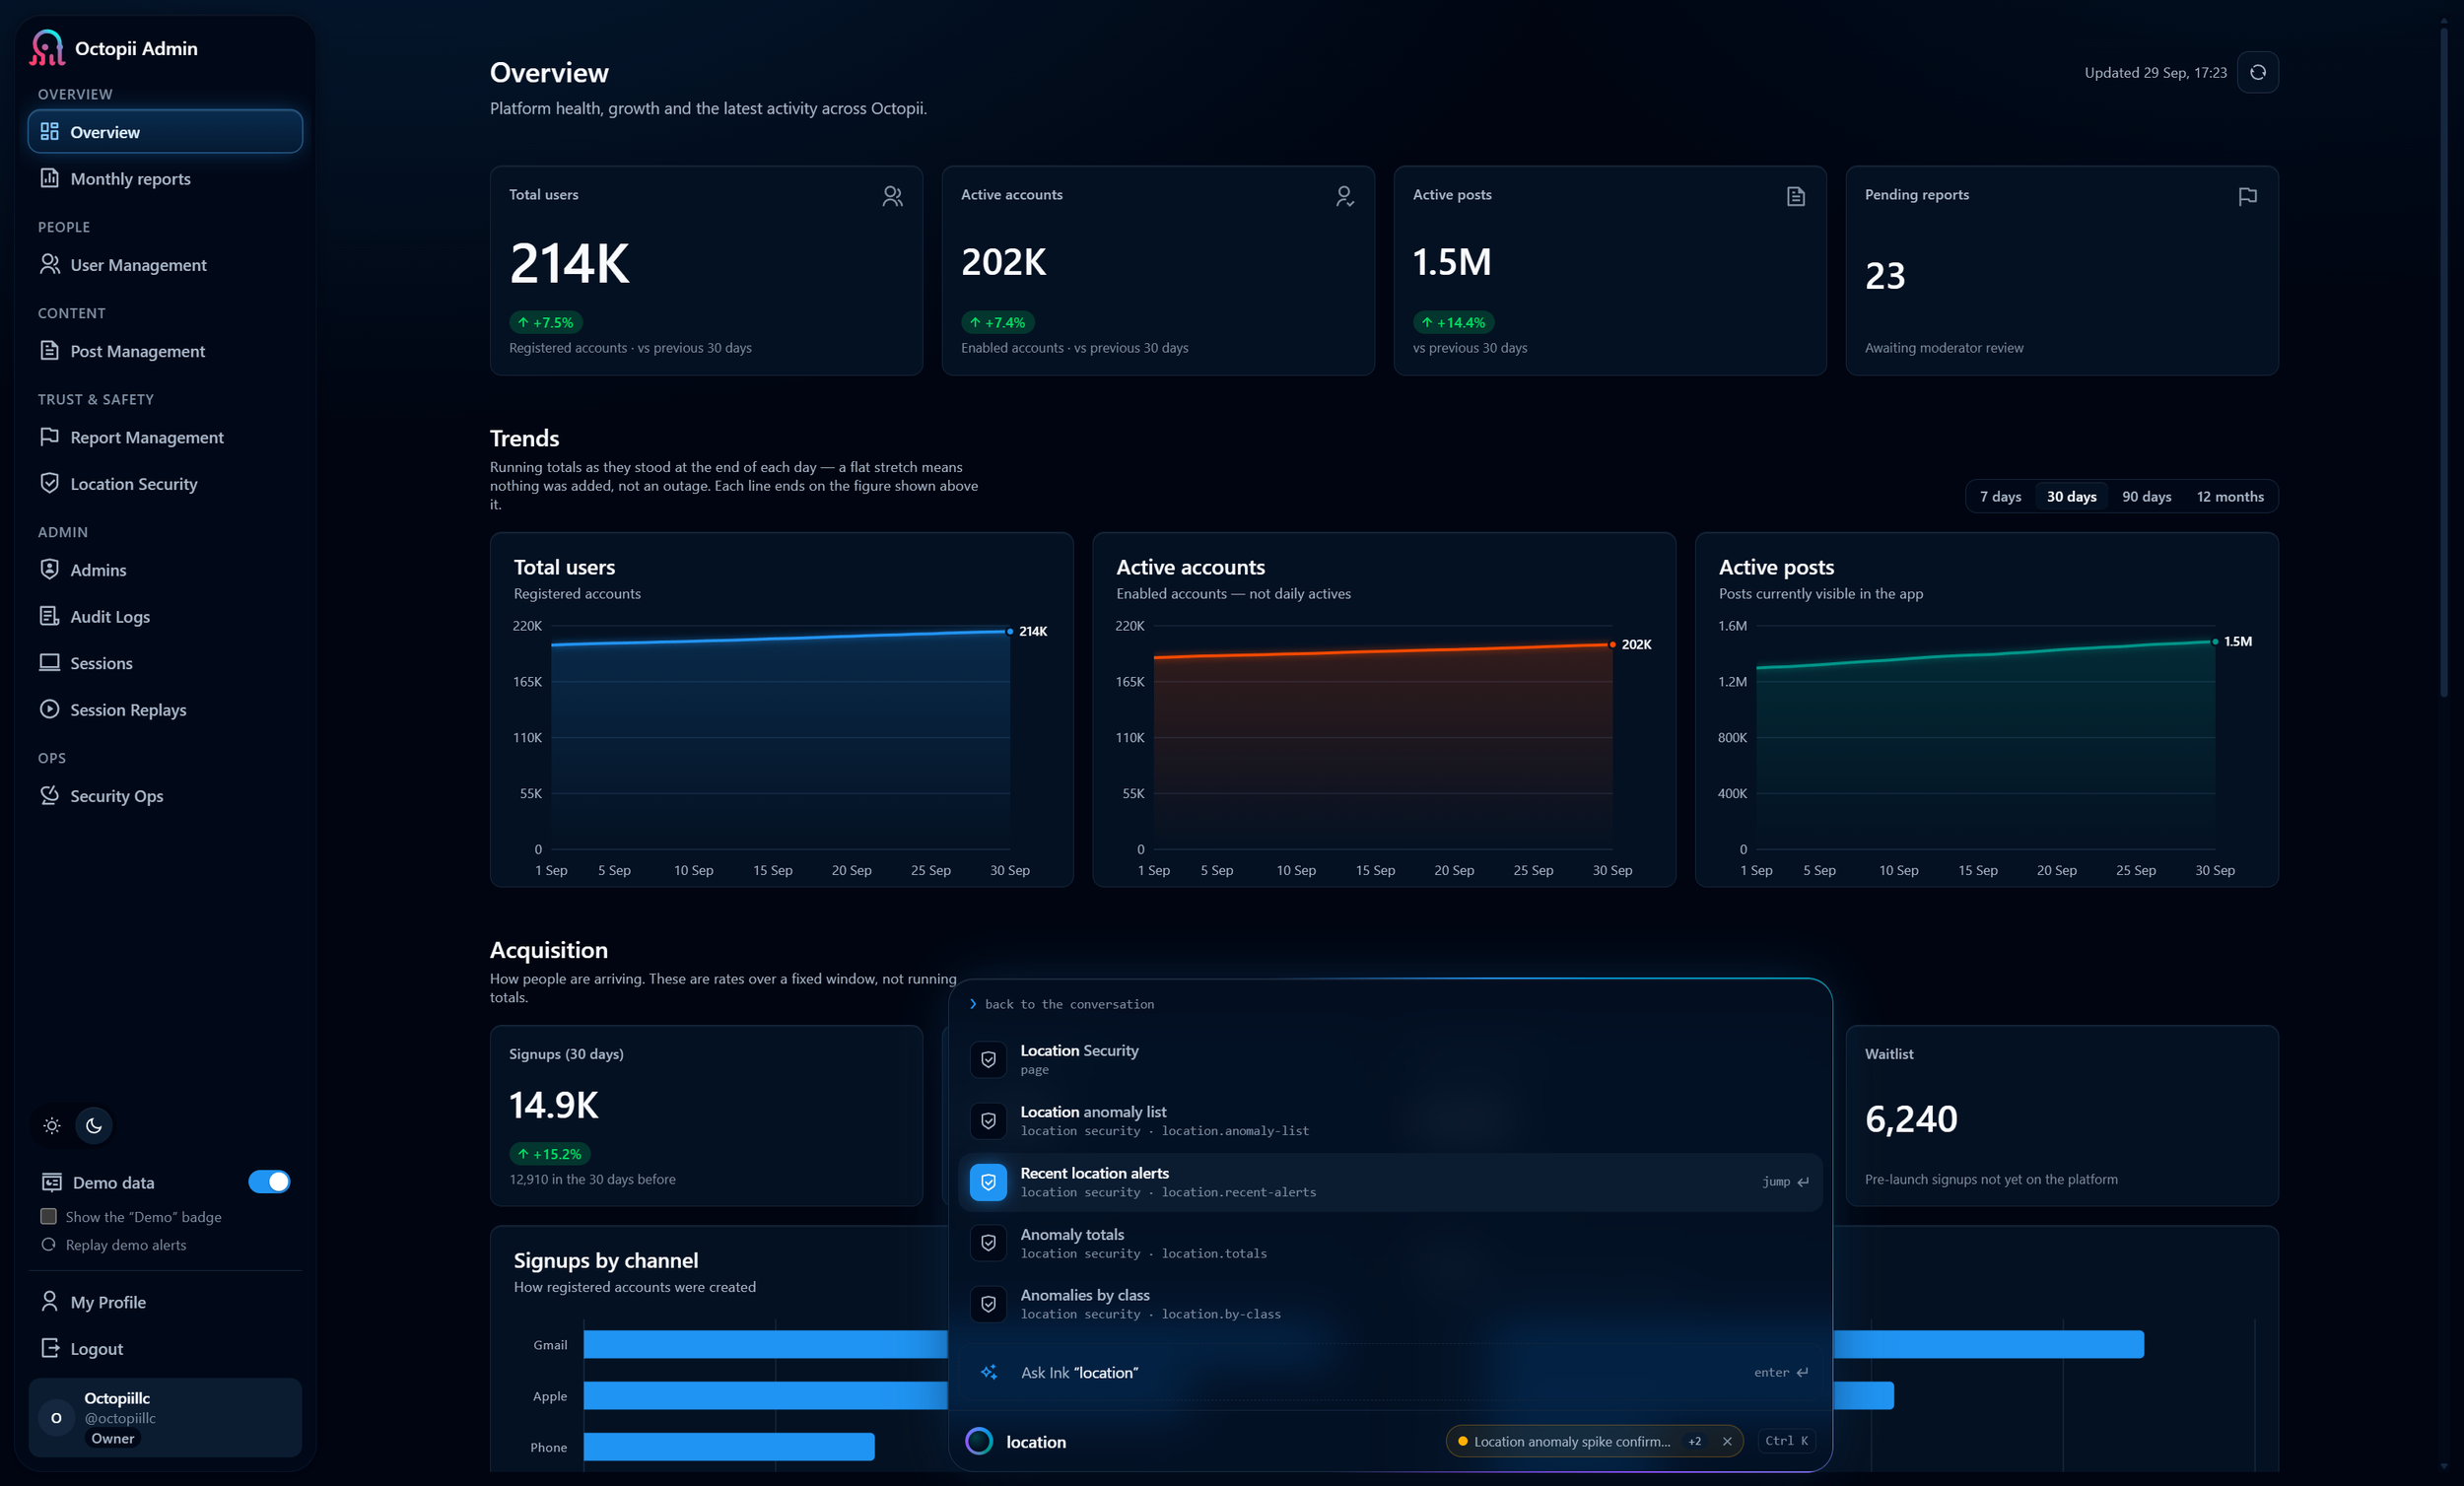Open Location Security page result
Screen dimensions: 2464x1486
pos(1390,1059)
